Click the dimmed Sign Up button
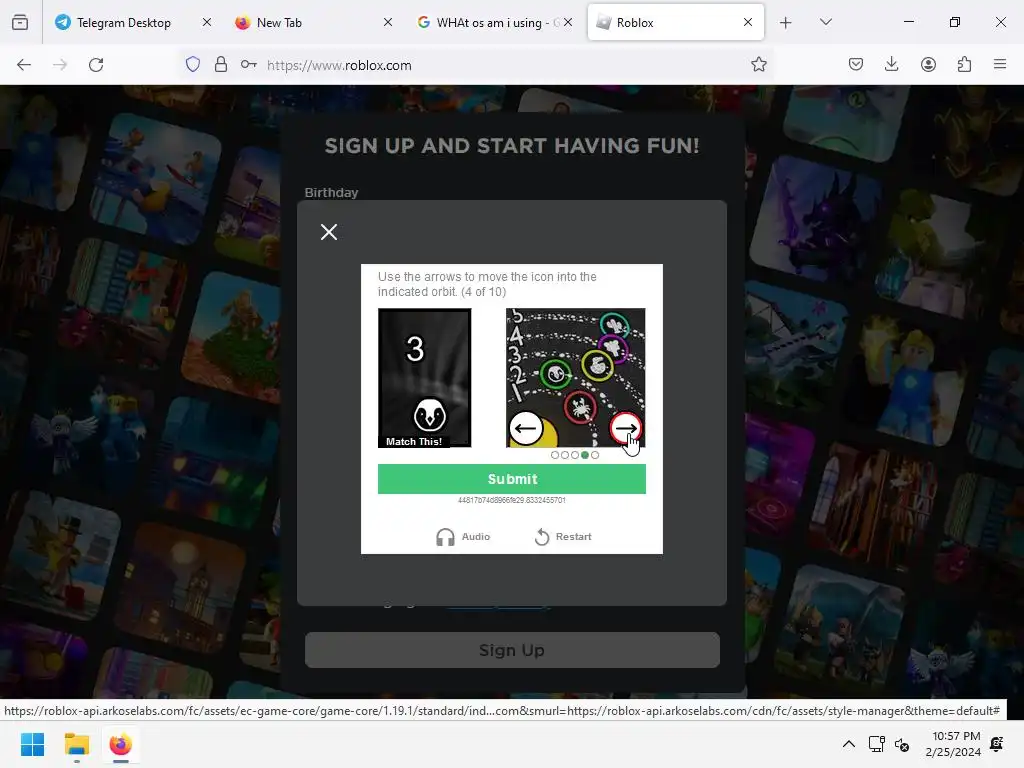 (512, 650)
